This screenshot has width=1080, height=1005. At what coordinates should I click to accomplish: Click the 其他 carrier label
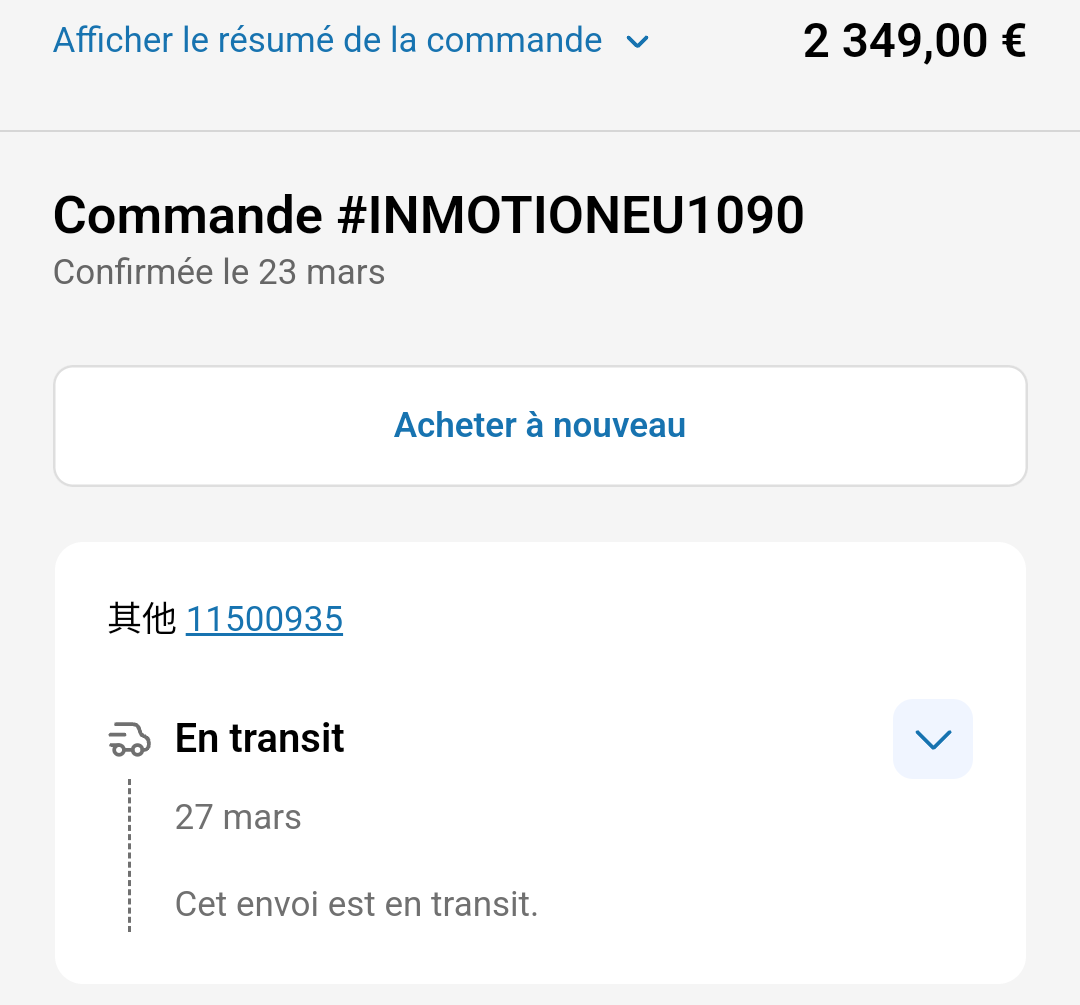pyautogui.click(x=142, y=618)
